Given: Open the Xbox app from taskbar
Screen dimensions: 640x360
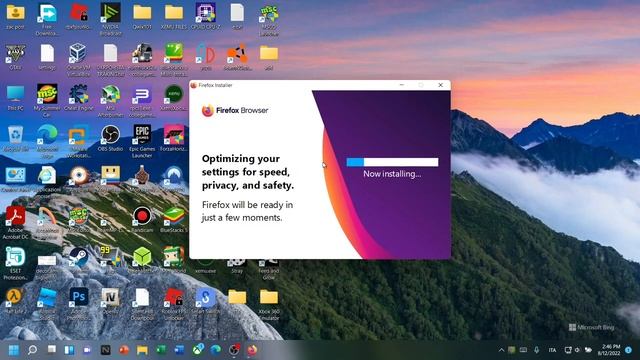Looking at the screenshot, I should tap(198, 350).
